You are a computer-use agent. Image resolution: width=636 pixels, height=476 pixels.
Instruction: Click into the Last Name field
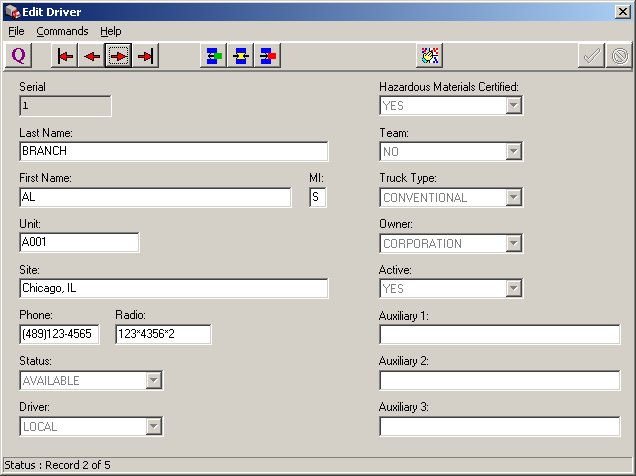click(x=173, y=151)
